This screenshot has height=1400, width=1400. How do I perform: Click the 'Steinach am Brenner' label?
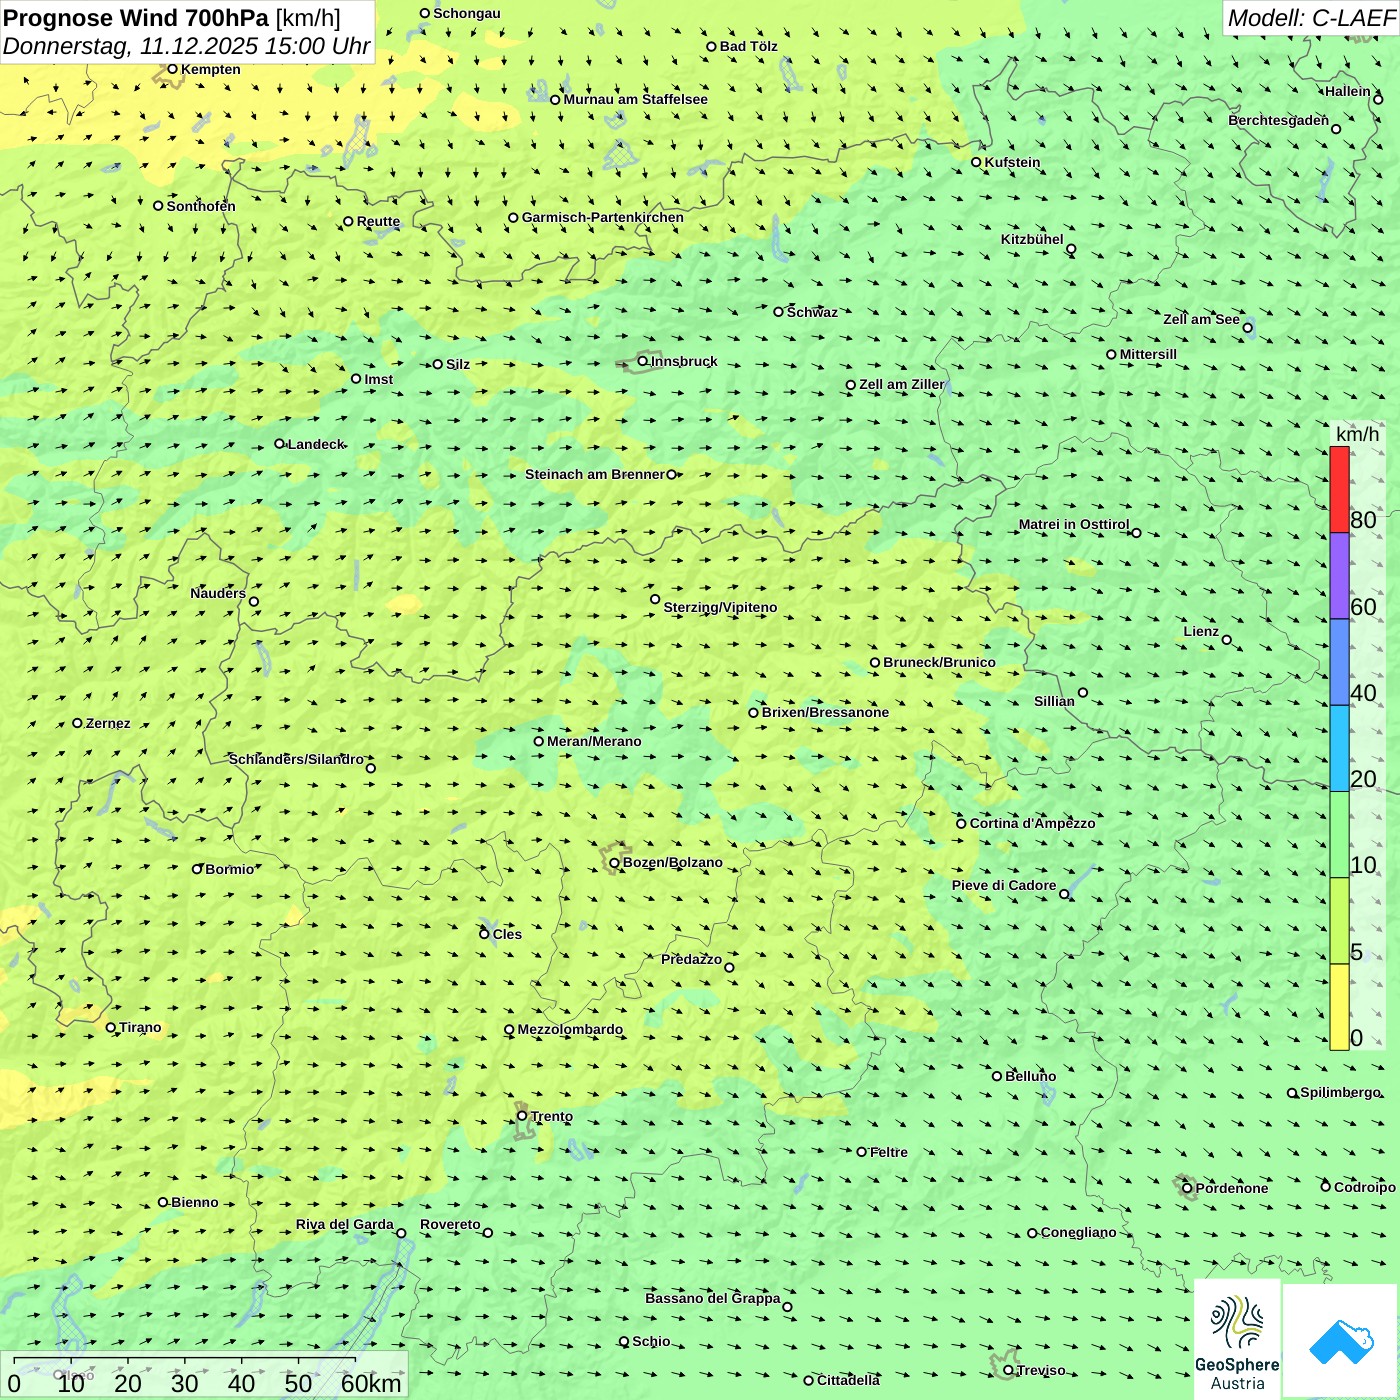coord(595,474)
